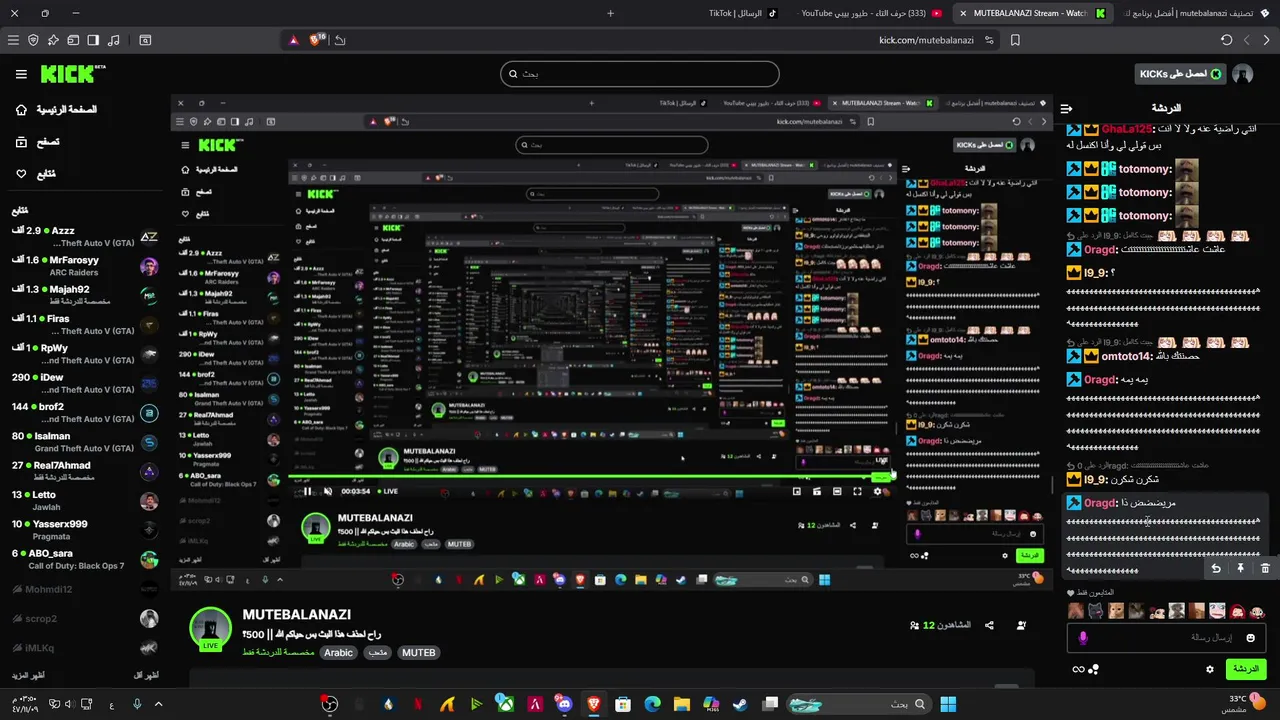The height and width of the screenshot is (720, 1280).
Task: Go to the Kick logo home
Action: (72, 74)
